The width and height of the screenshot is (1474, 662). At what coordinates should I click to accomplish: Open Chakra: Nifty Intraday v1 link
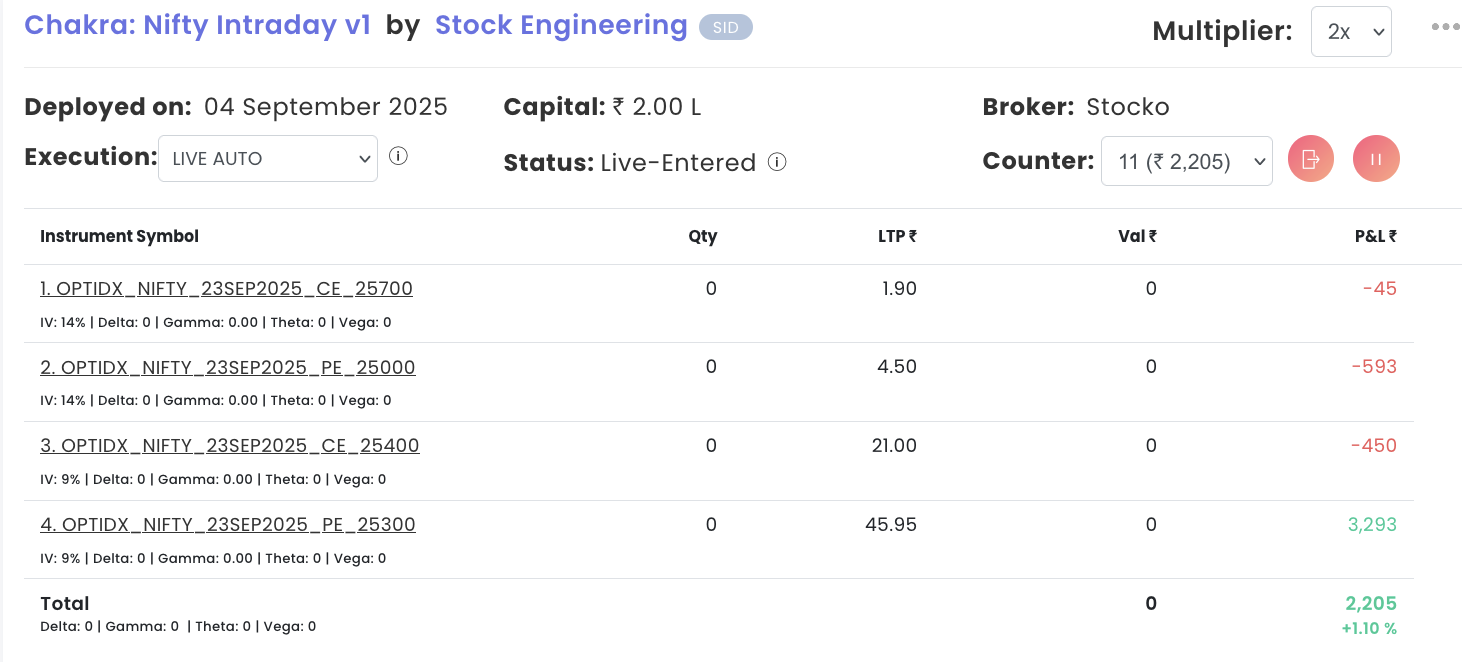click(198, 25)
